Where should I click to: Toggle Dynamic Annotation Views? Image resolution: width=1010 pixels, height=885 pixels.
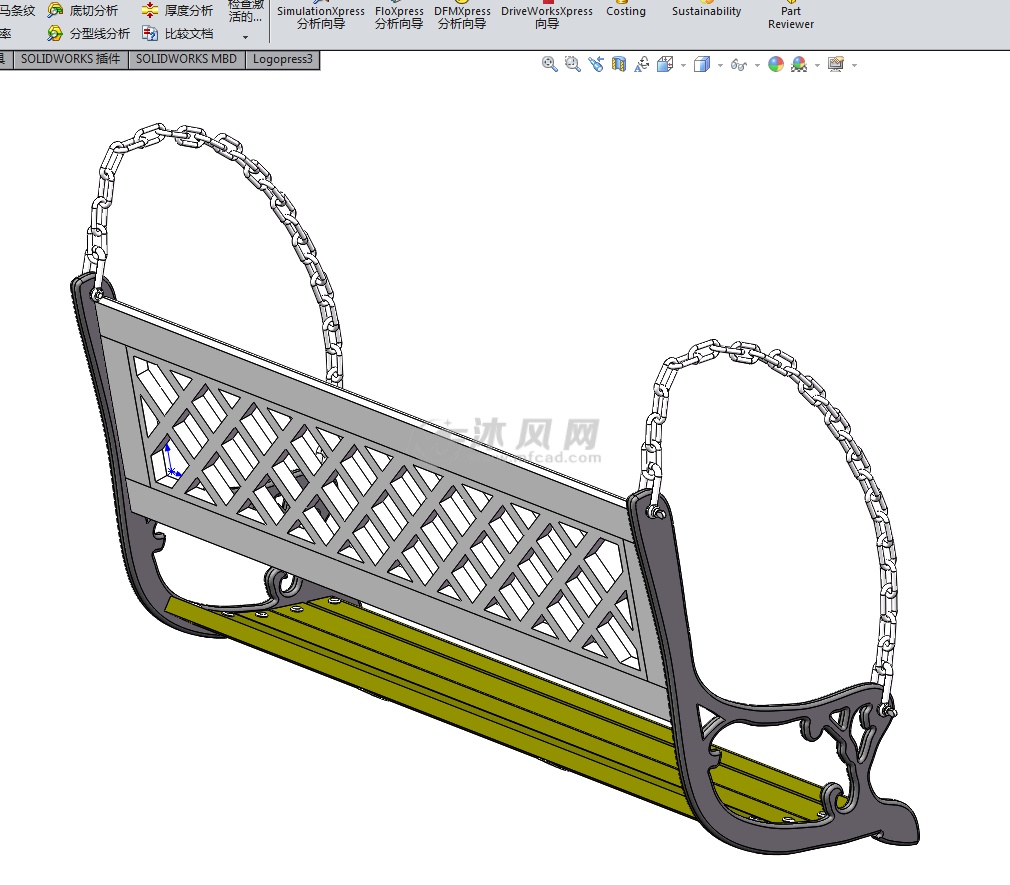pos(642,65)
